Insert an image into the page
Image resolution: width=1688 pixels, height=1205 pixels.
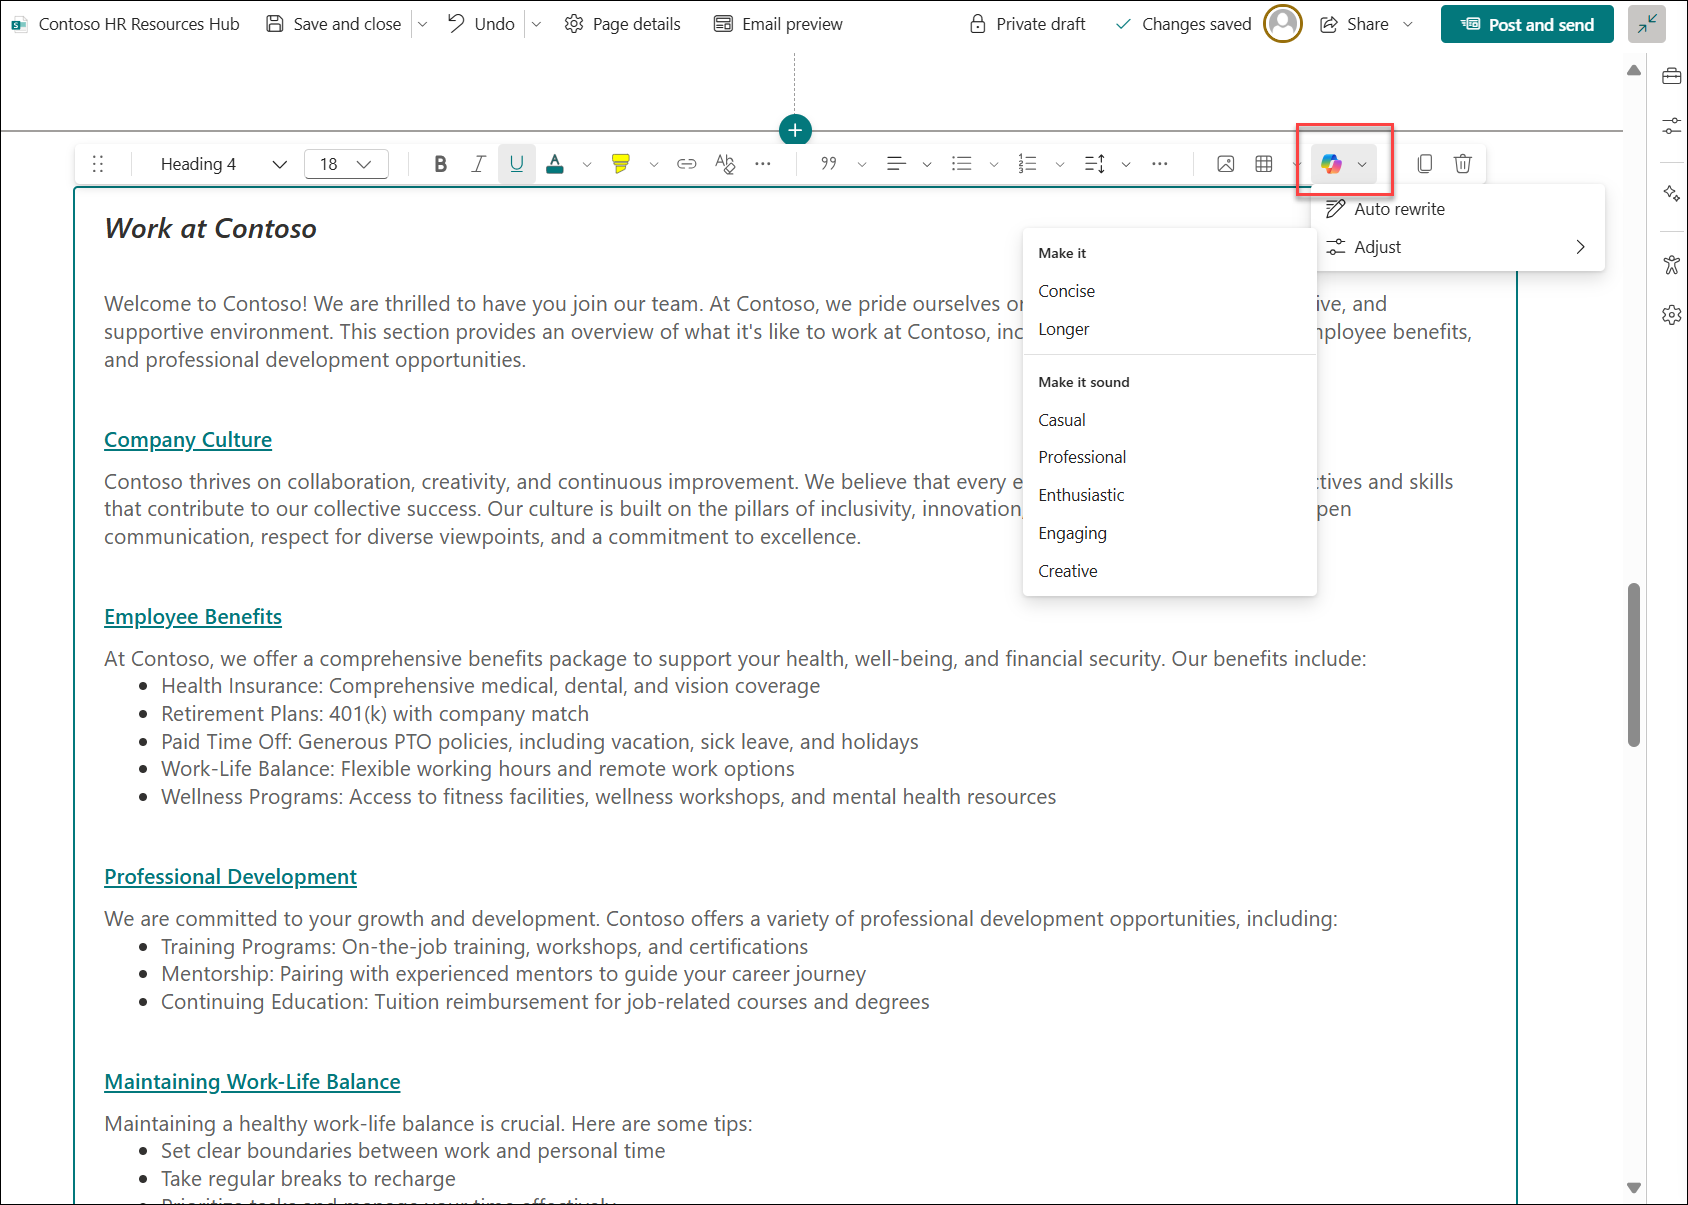coord(1225,163)
